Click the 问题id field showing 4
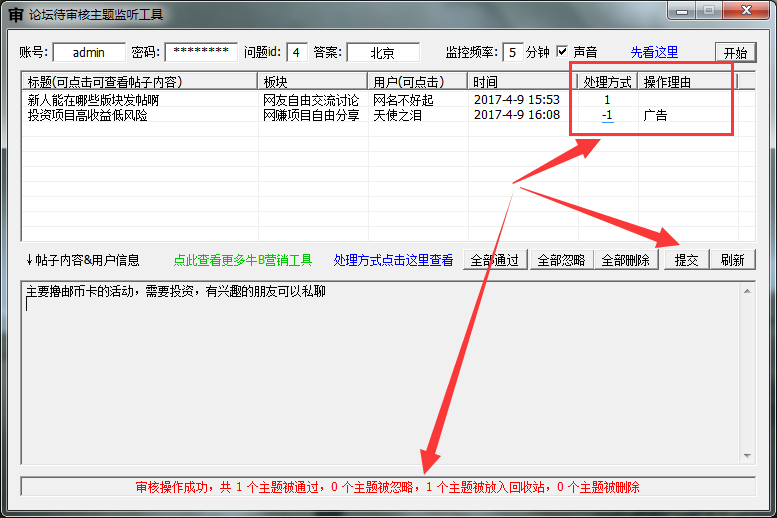777x518 pixels. [296, 52]
